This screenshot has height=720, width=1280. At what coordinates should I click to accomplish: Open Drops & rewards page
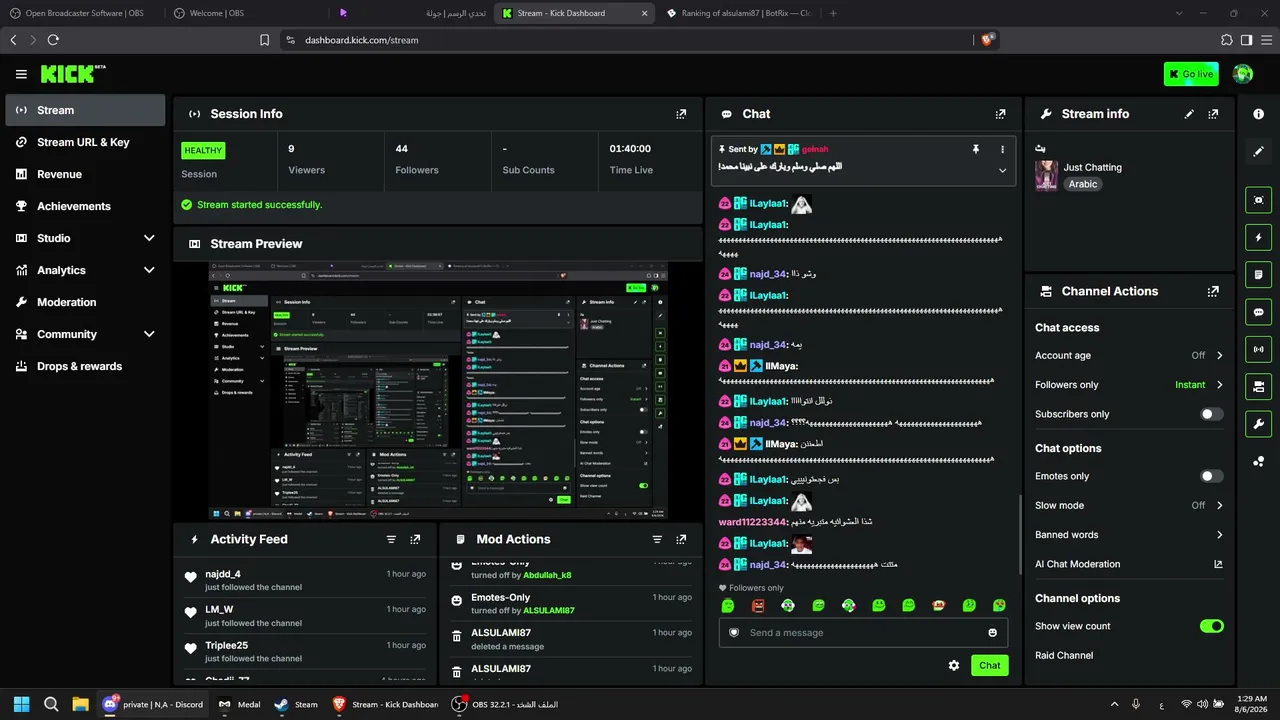pyautogui.click(x=85, y=366)
